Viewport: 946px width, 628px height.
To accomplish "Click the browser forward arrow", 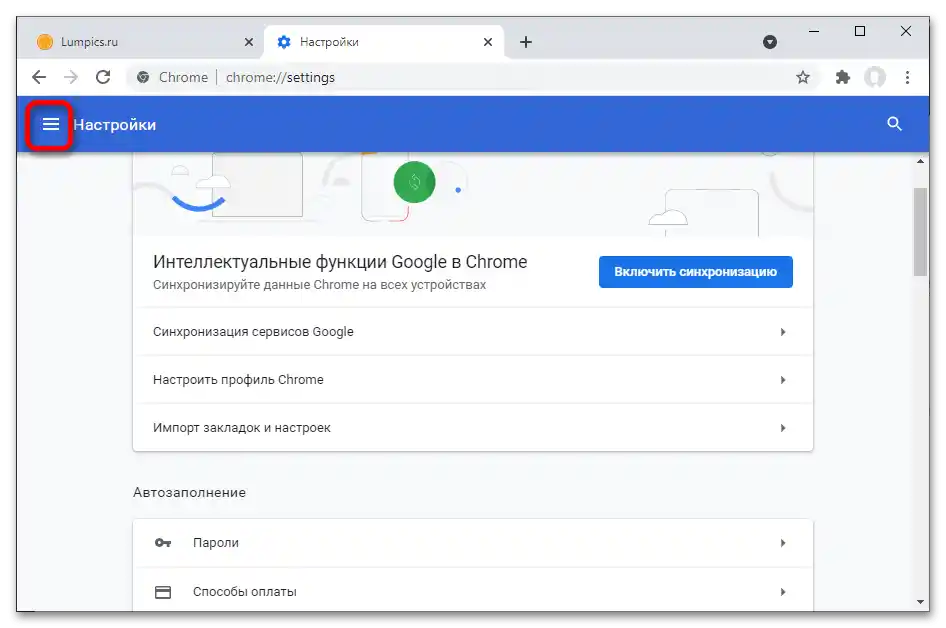I will point(71,77).
